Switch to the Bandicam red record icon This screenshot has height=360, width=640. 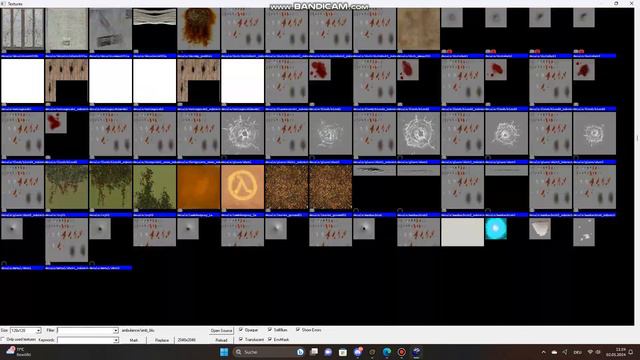tap(402, 352)
